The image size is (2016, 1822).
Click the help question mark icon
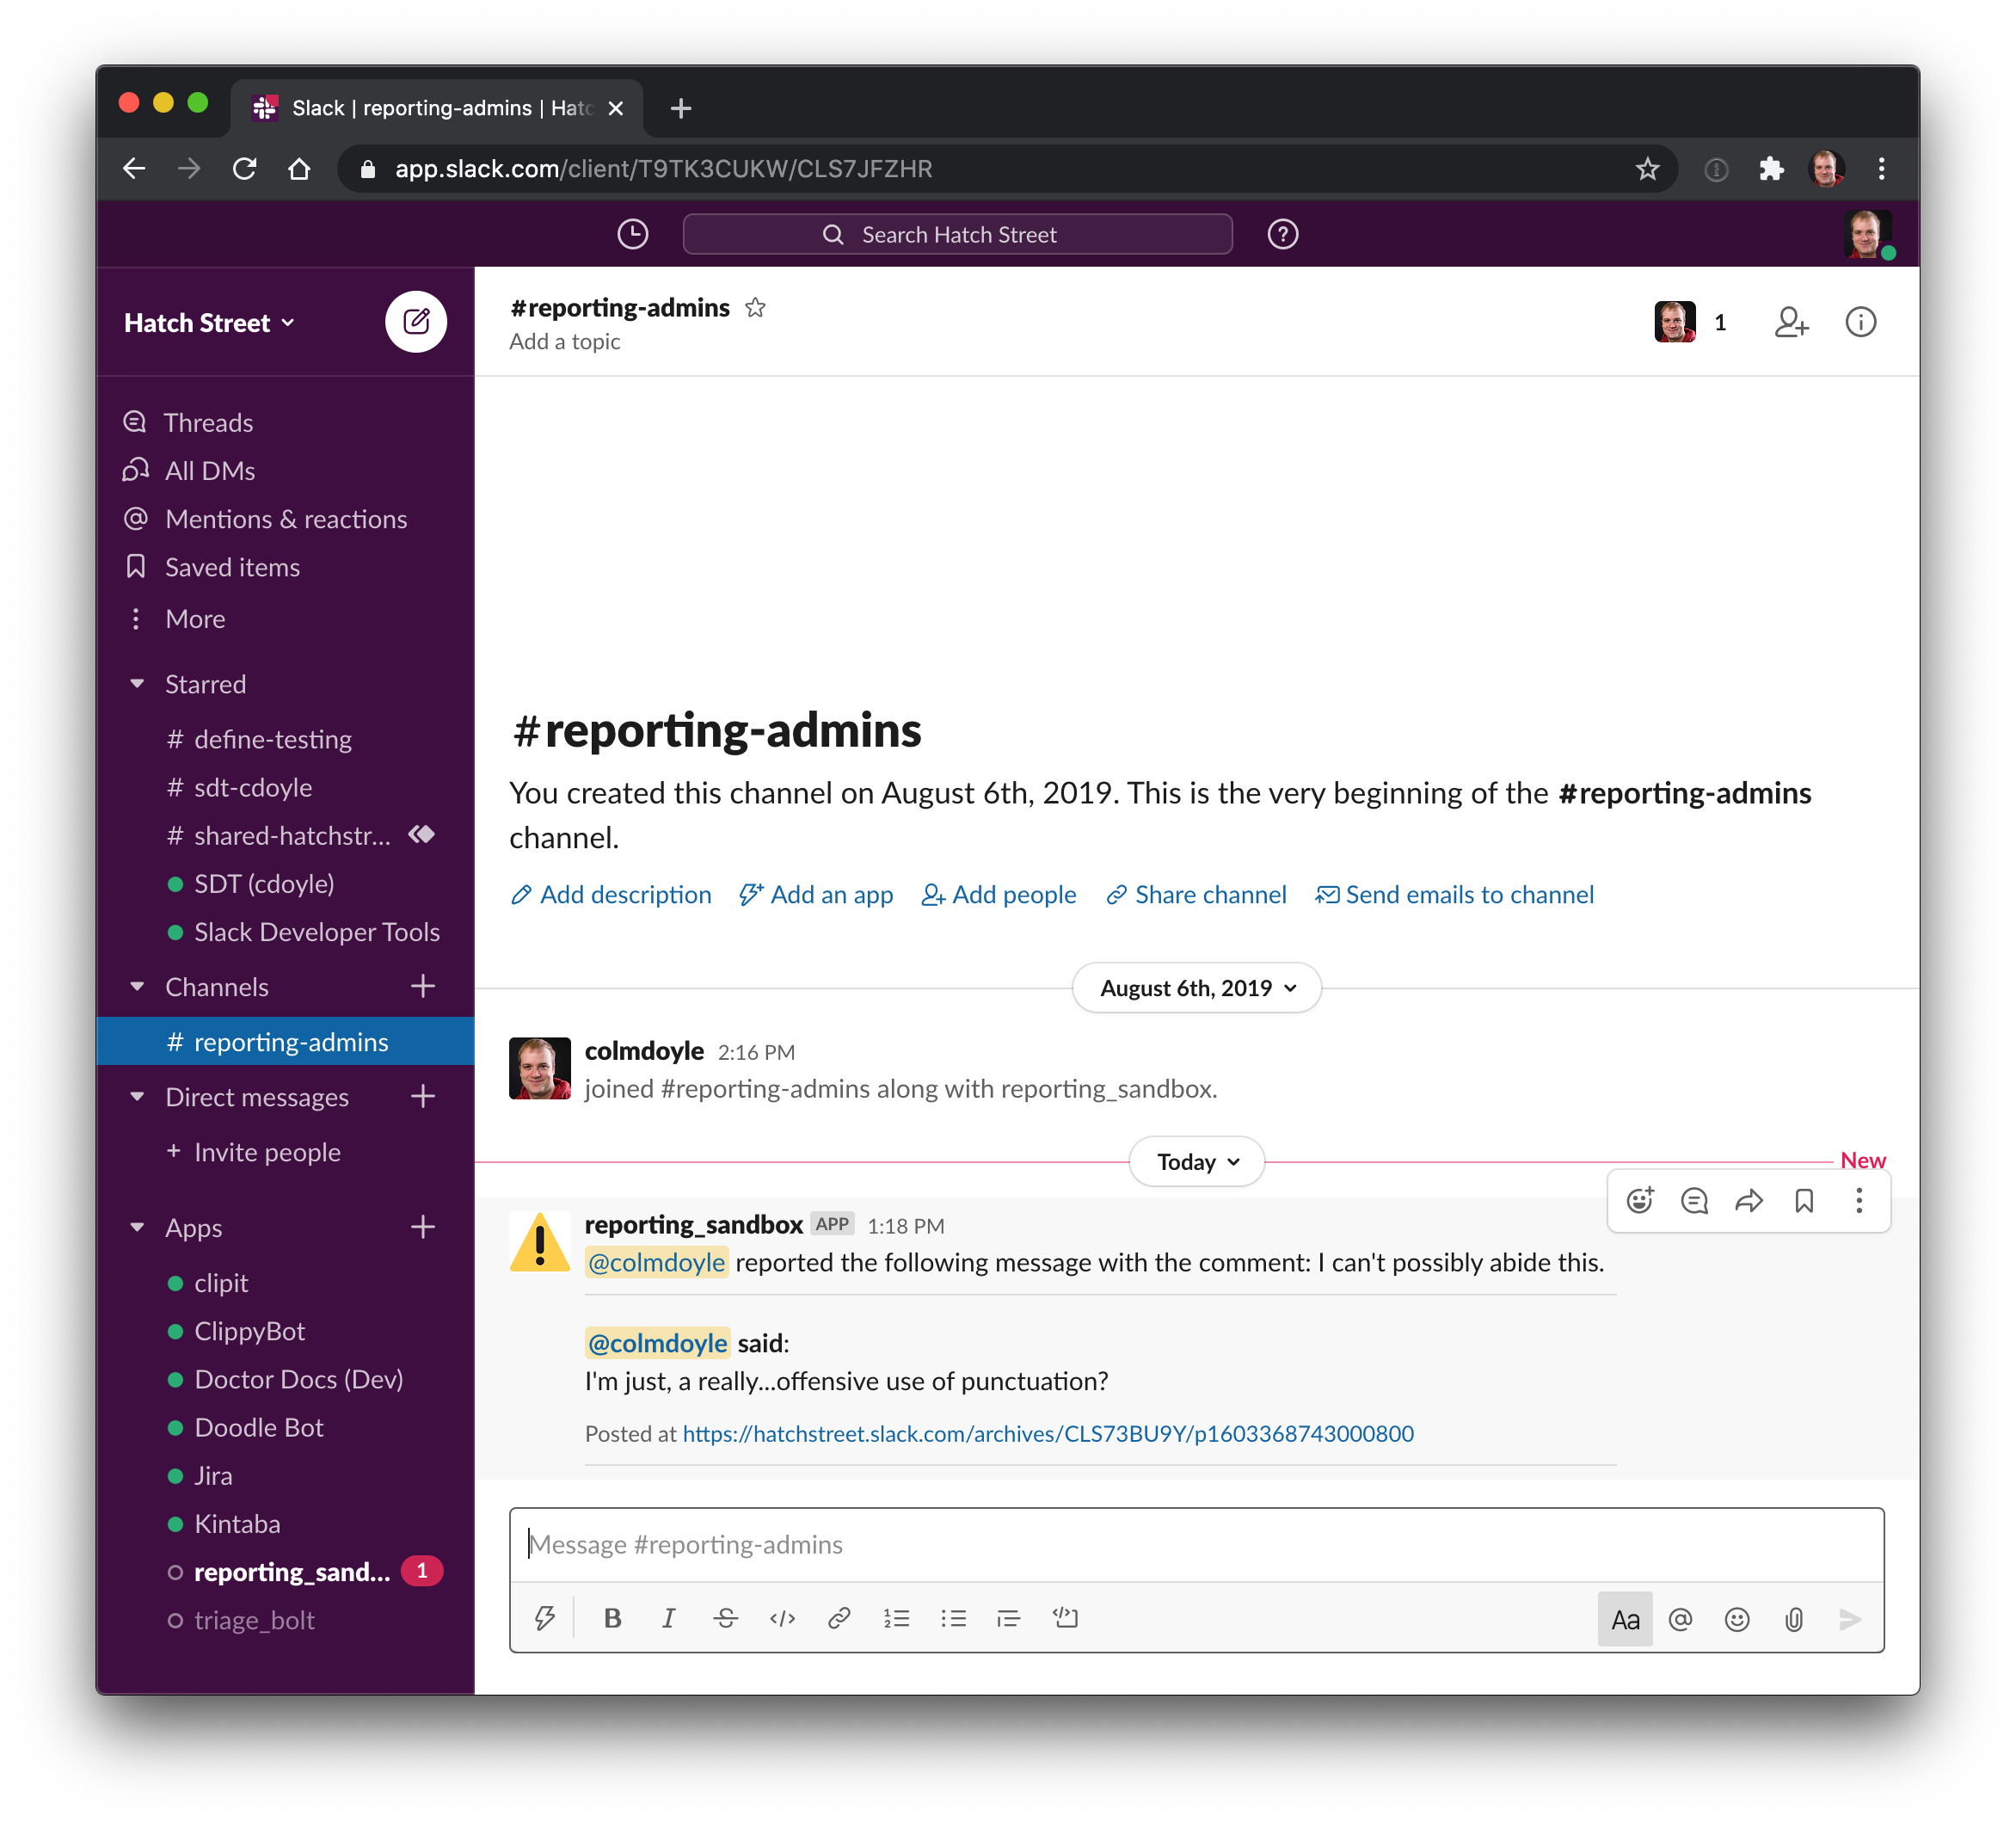[x=1282, y=234]
